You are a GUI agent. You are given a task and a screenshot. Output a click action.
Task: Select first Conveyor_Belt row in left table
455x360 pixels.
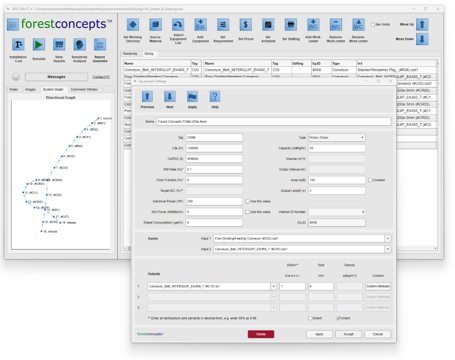pos(161,70)
